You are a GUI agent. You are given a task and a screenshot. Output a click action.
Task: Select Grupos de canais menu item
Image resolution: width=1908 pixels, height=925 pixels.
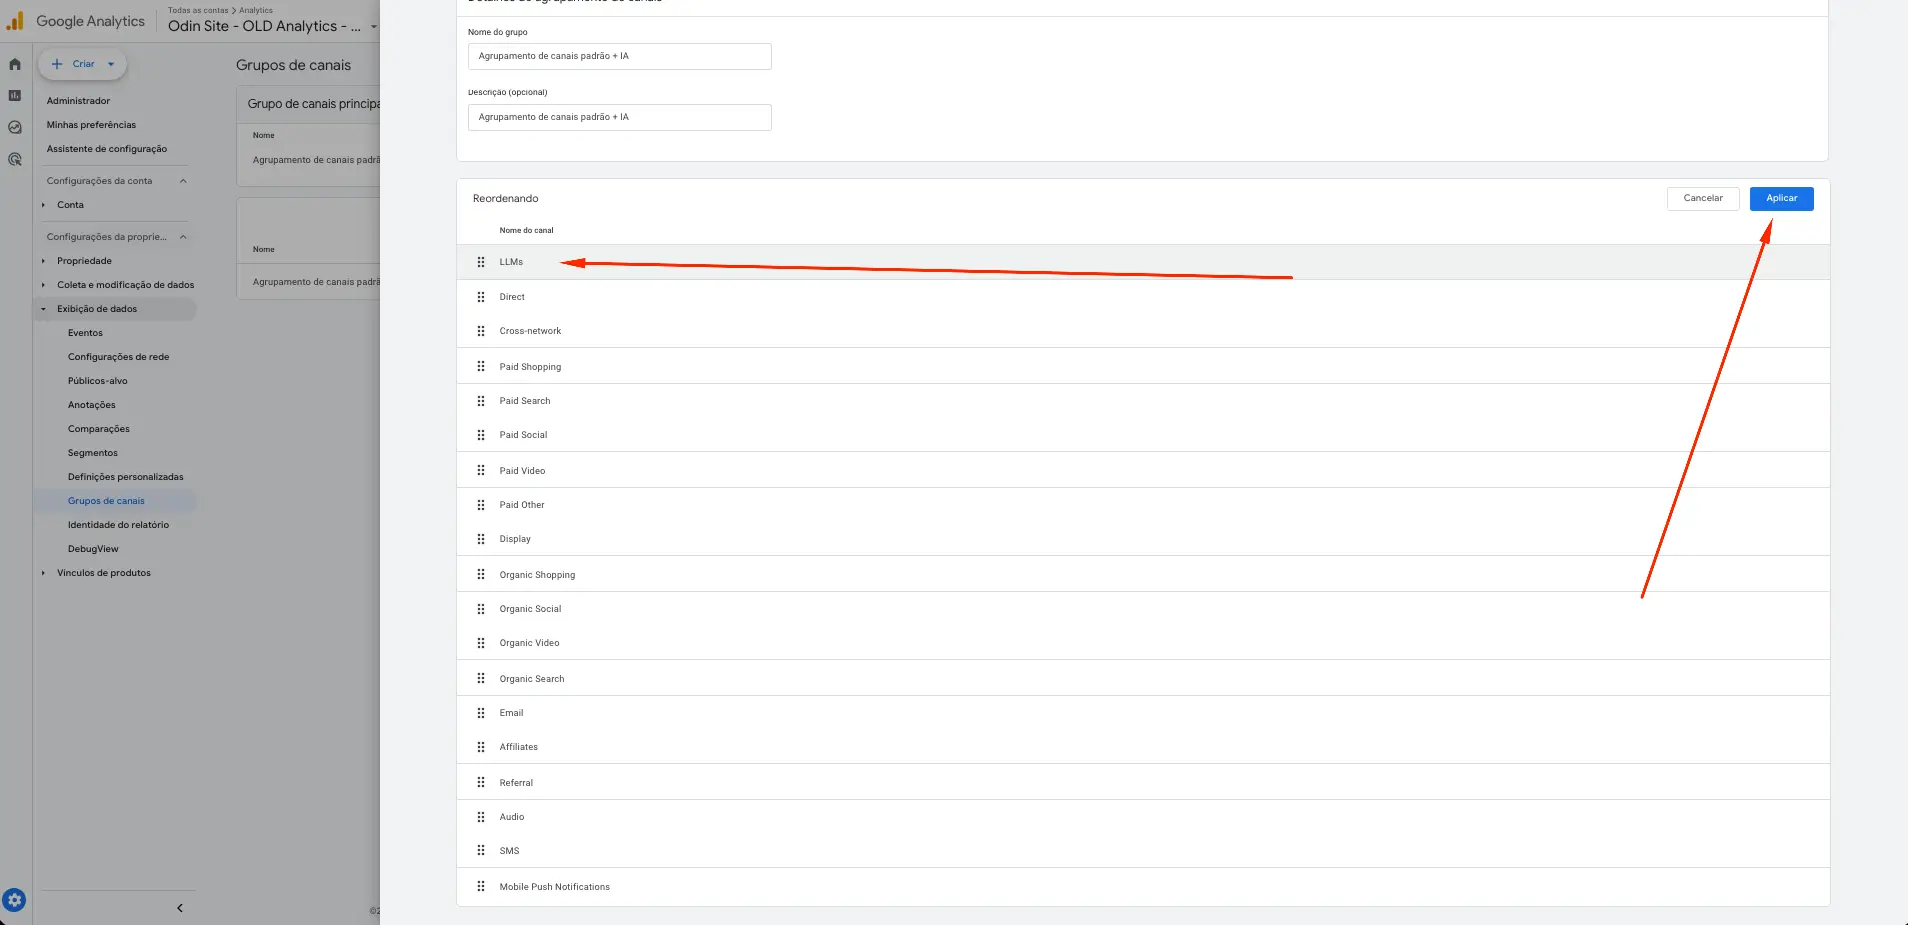pyautogui.click(x=106, y=501)
